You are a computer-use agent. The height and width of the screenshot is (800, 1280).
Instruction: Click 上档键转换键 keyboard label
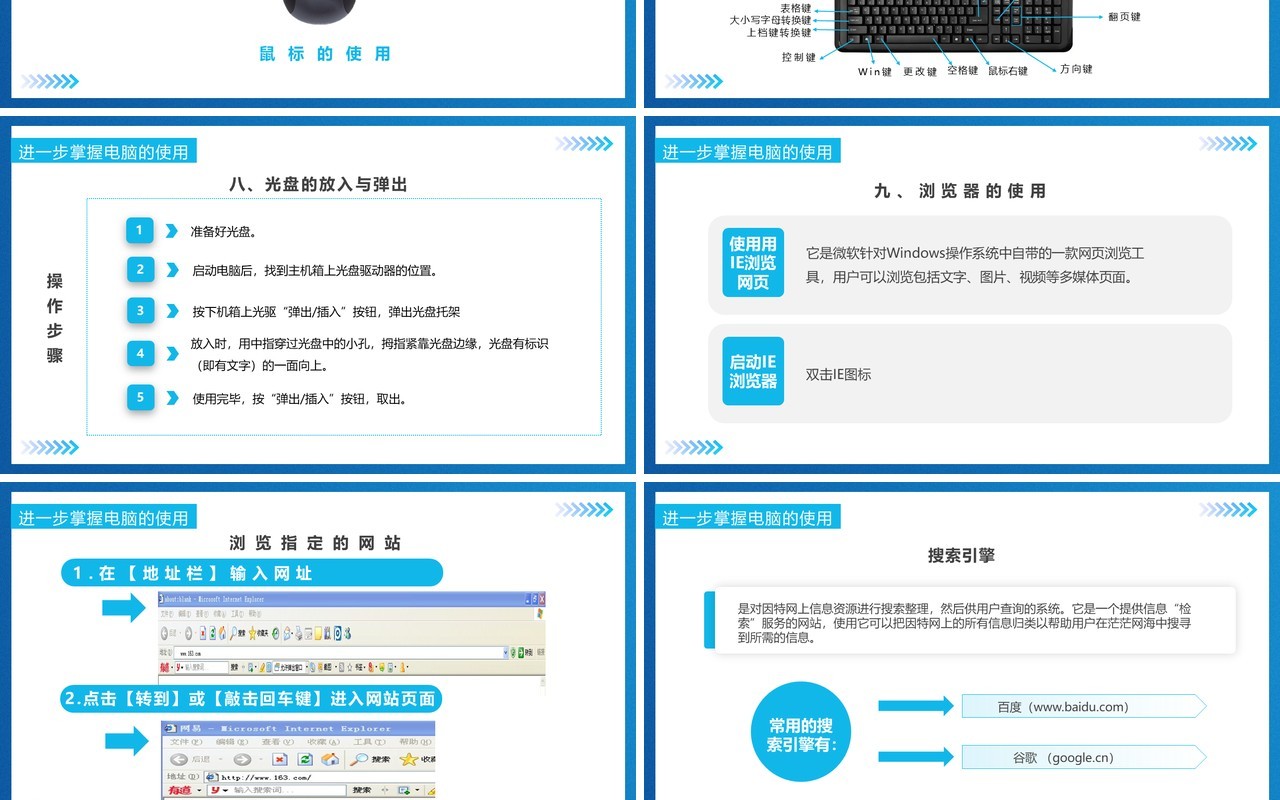pos(779,32)
